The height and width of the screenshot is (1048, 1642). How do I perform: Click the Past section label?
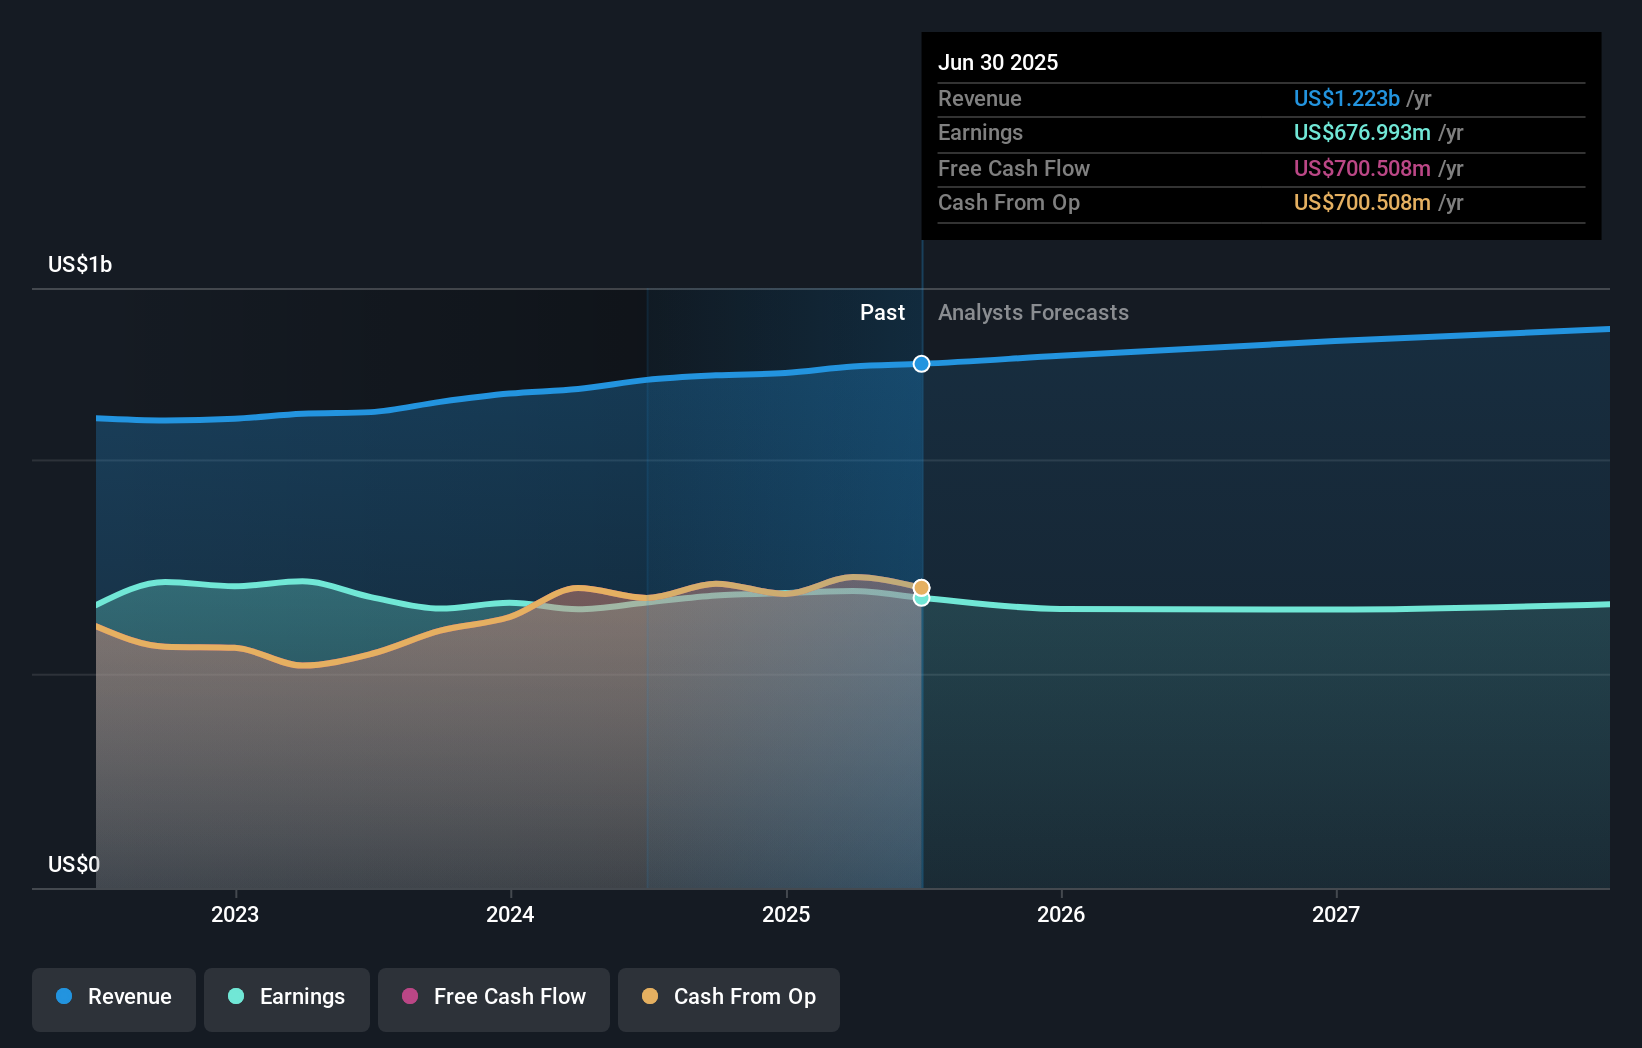(x=882, y=313)
